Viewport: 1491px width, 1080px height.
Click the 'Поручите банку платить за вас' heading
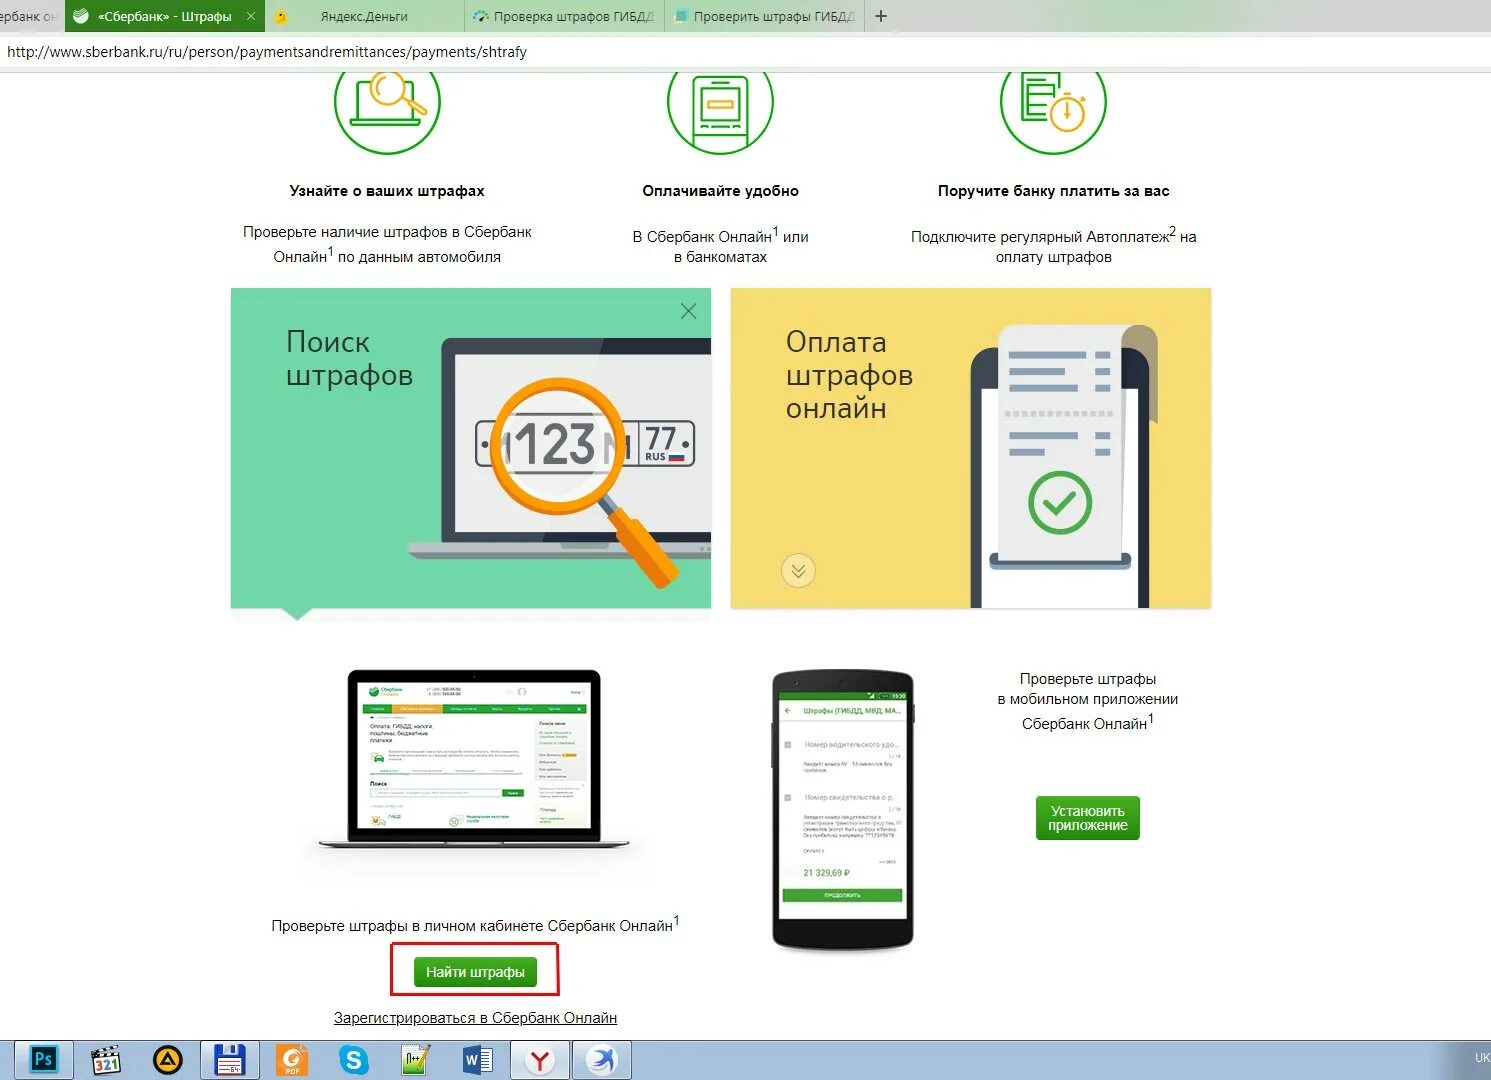[x=1053, y=191]
